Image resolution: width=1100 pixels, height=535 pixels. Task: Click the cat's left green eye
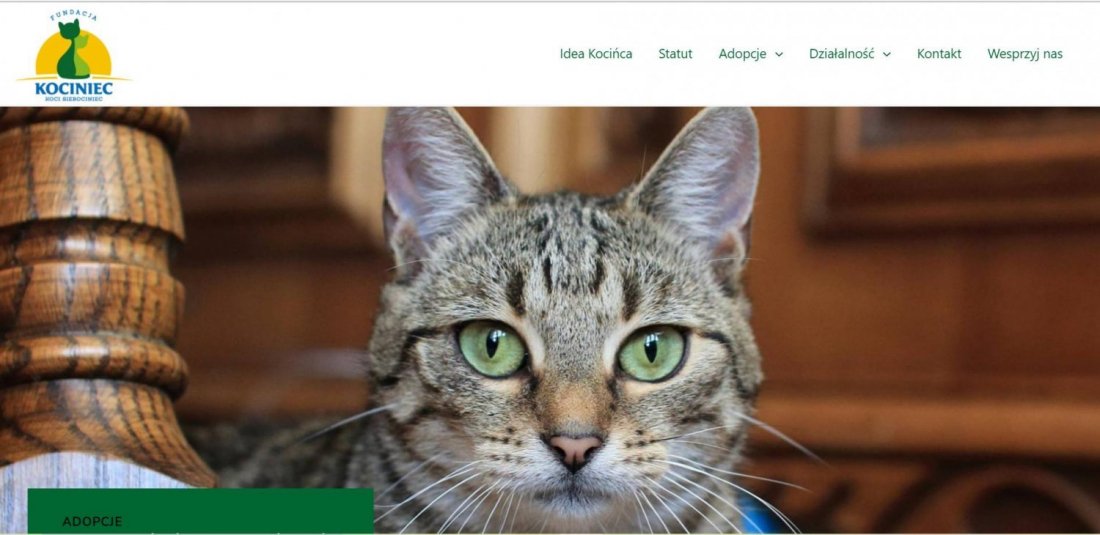pos(492,348)
